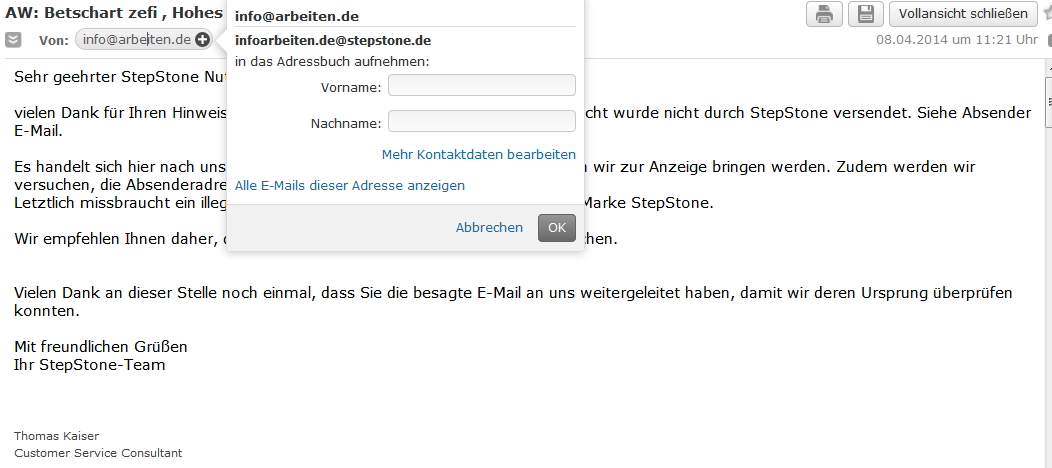Click the plus icon beside sender address
The image size is (1052, 468).
pyautogui.click(x=203, y=40)
